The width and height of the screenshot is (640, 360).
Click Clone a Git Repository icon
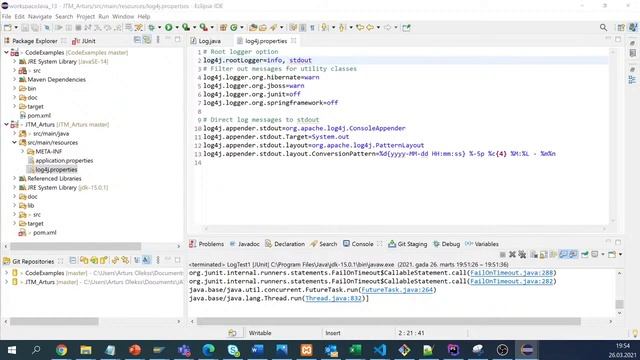[x=94, y=260]
